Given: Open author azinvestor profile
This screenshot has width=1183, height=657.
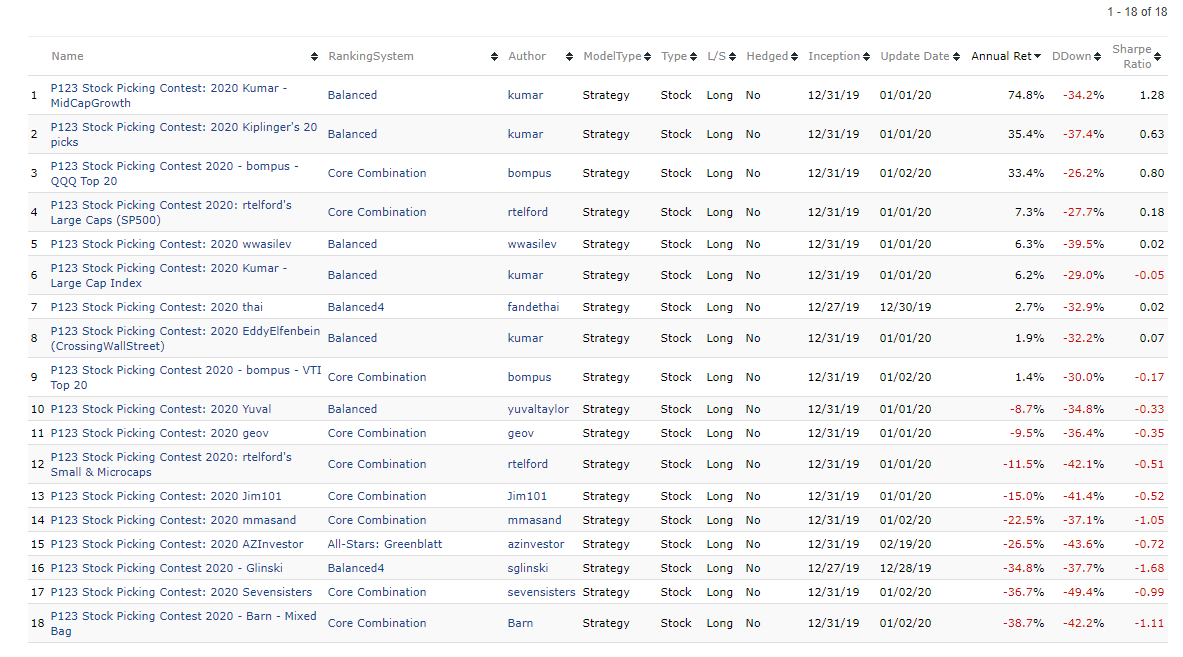Looking at the screenshot, I should (x=536, y=545).
